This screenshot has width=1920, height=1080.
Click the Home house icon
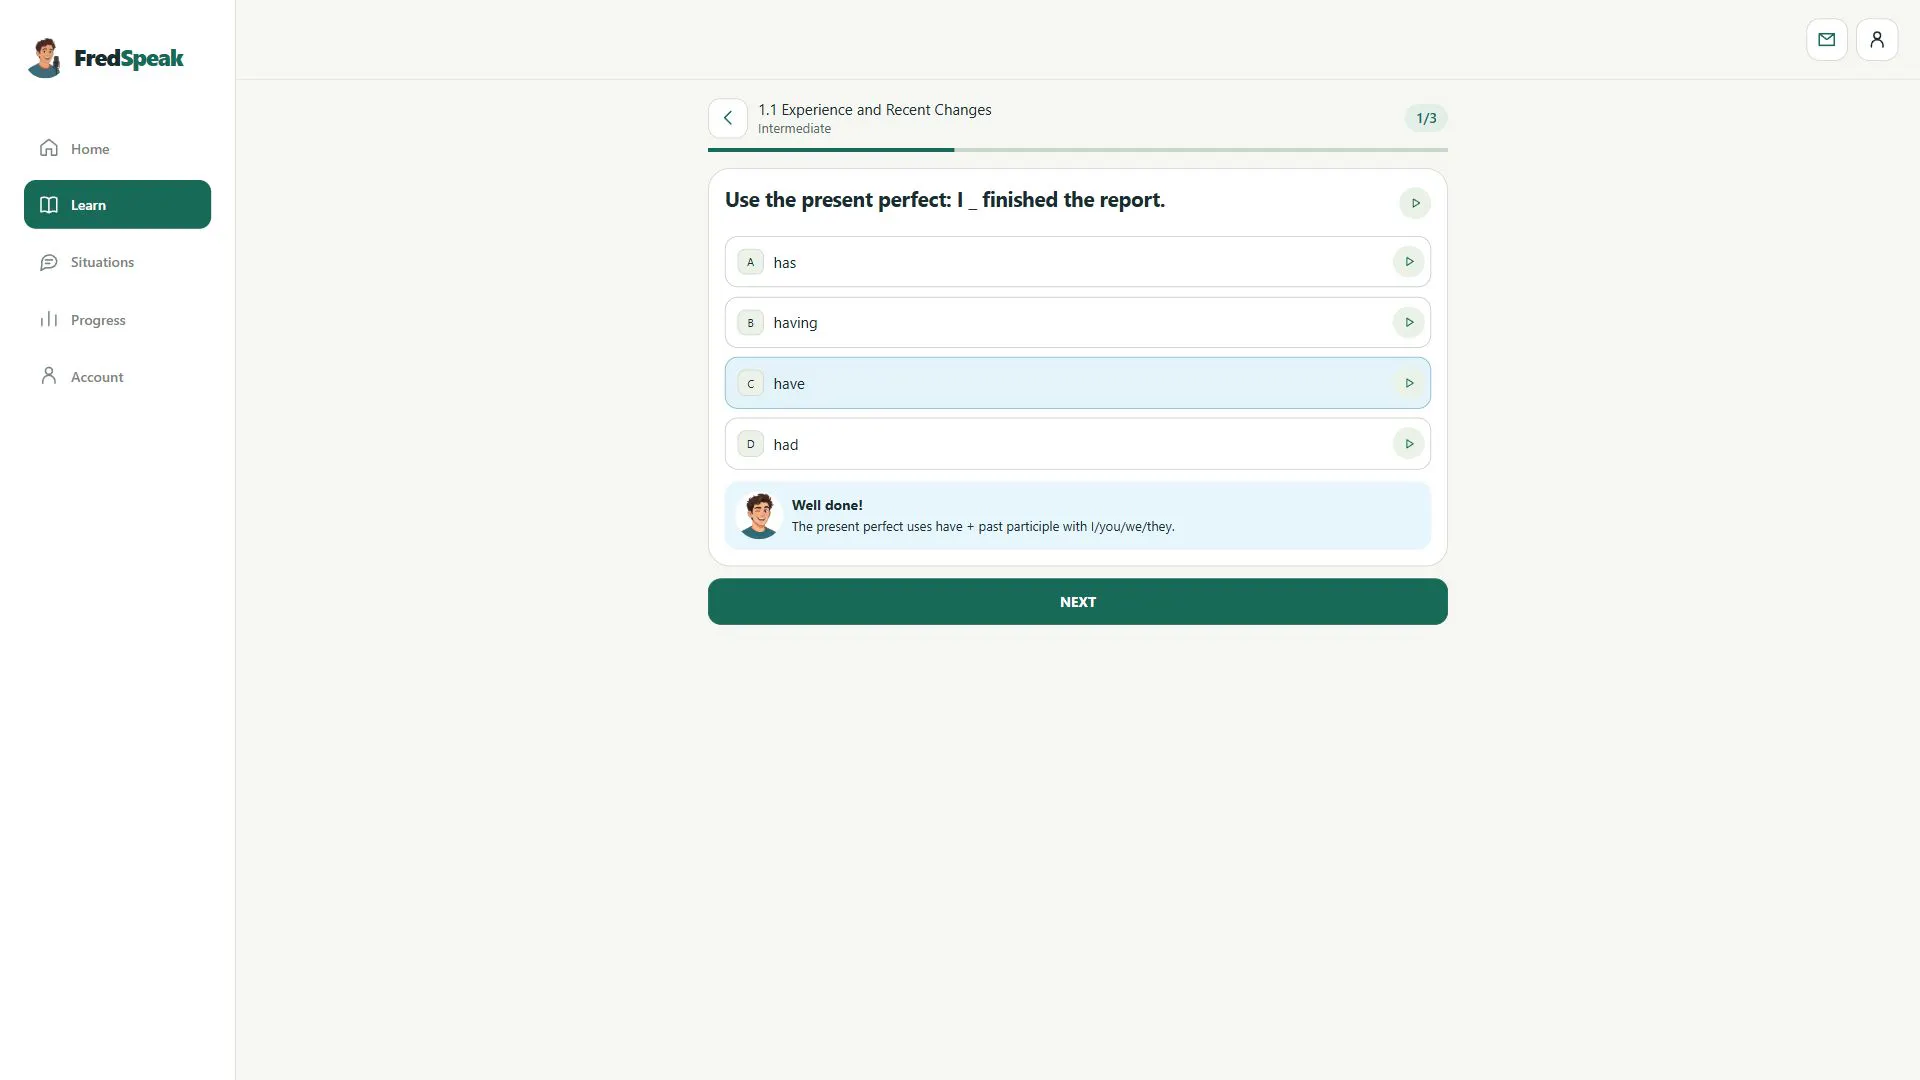[48, 148]
